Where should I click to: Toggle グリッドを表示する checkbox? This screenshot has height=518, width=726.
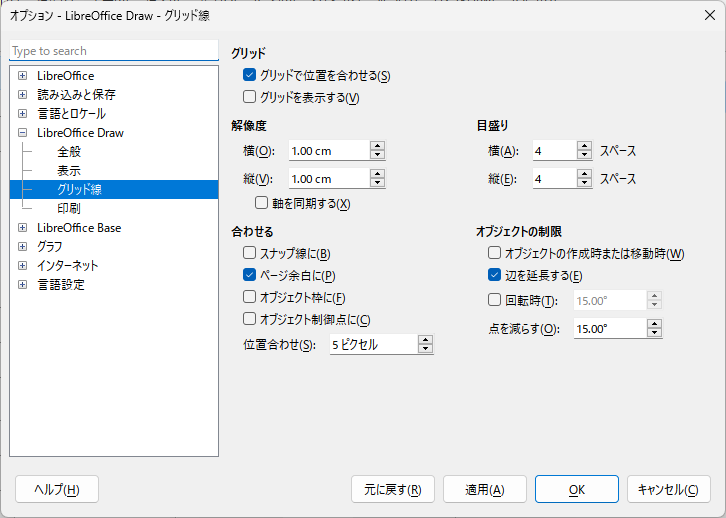coord(249,97)
